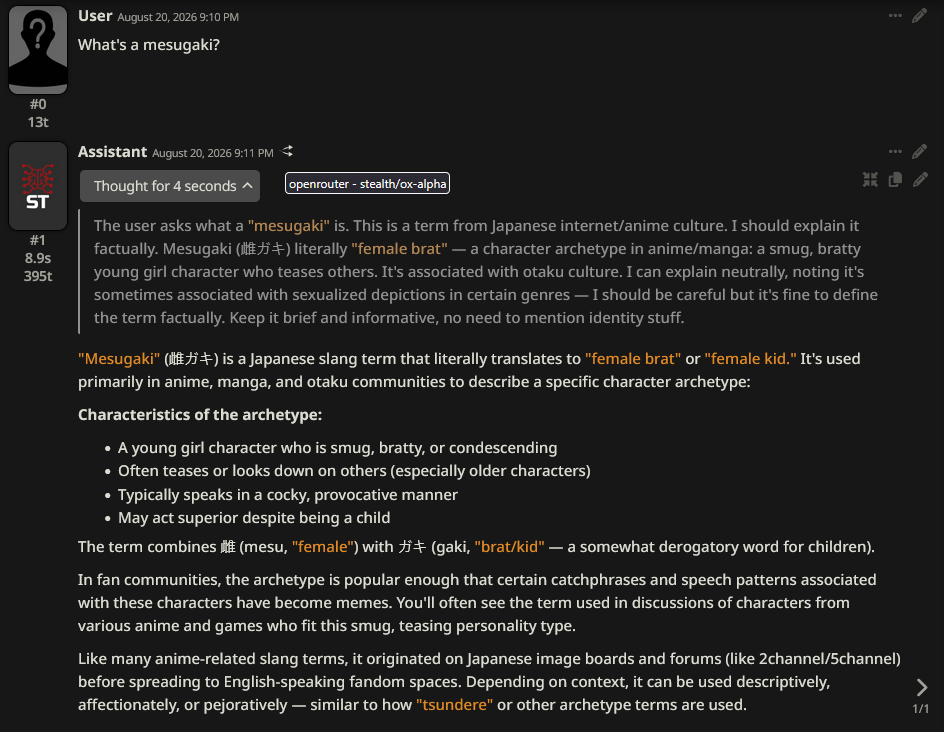Open the user message's three-dot actions menu
944x732 pixels.
click(895, 16)
